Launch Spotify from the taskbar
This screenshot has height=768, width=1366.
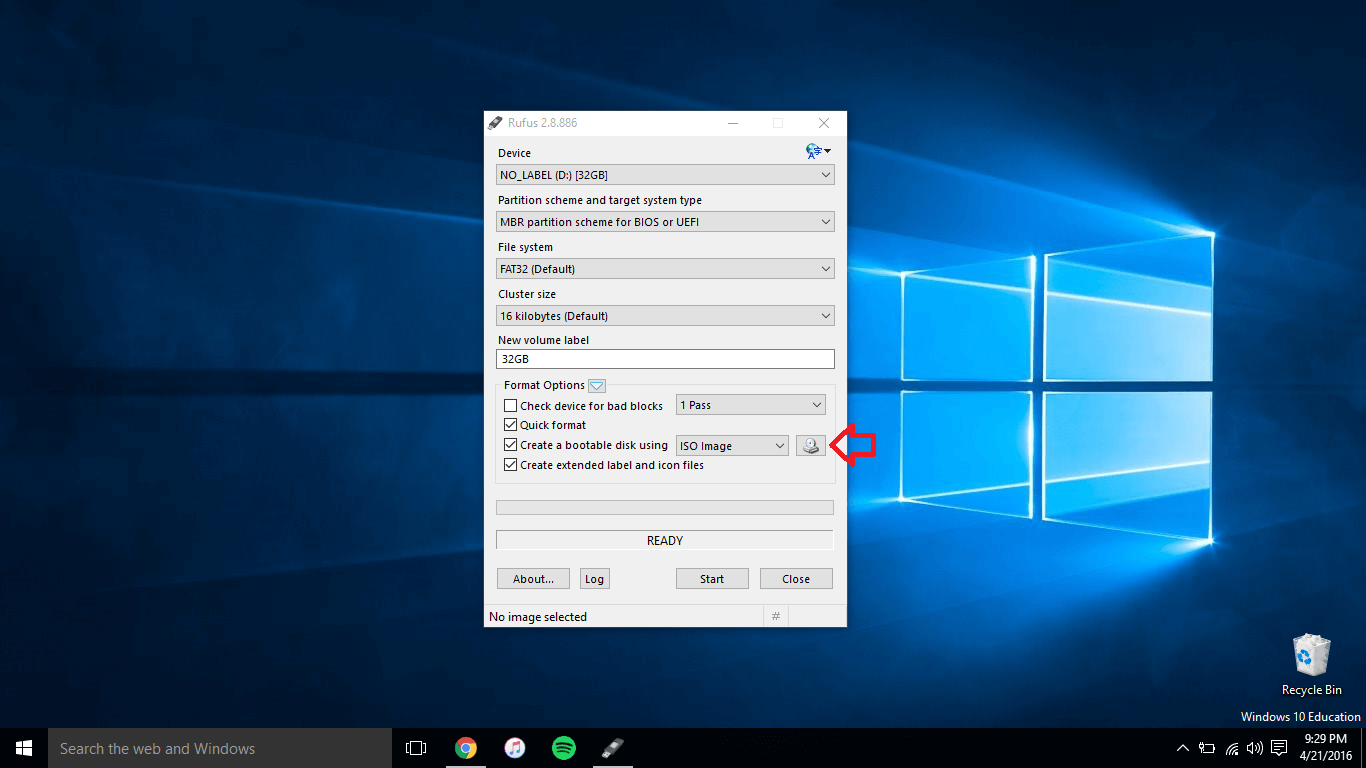(x=563, y=748)
